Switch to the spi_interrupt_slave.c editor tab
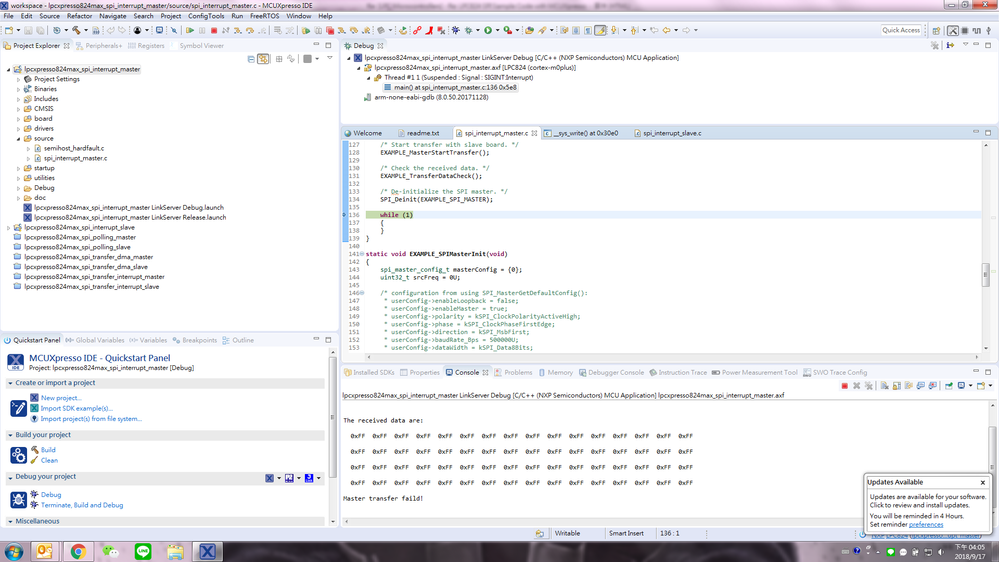 coord(671,133)
